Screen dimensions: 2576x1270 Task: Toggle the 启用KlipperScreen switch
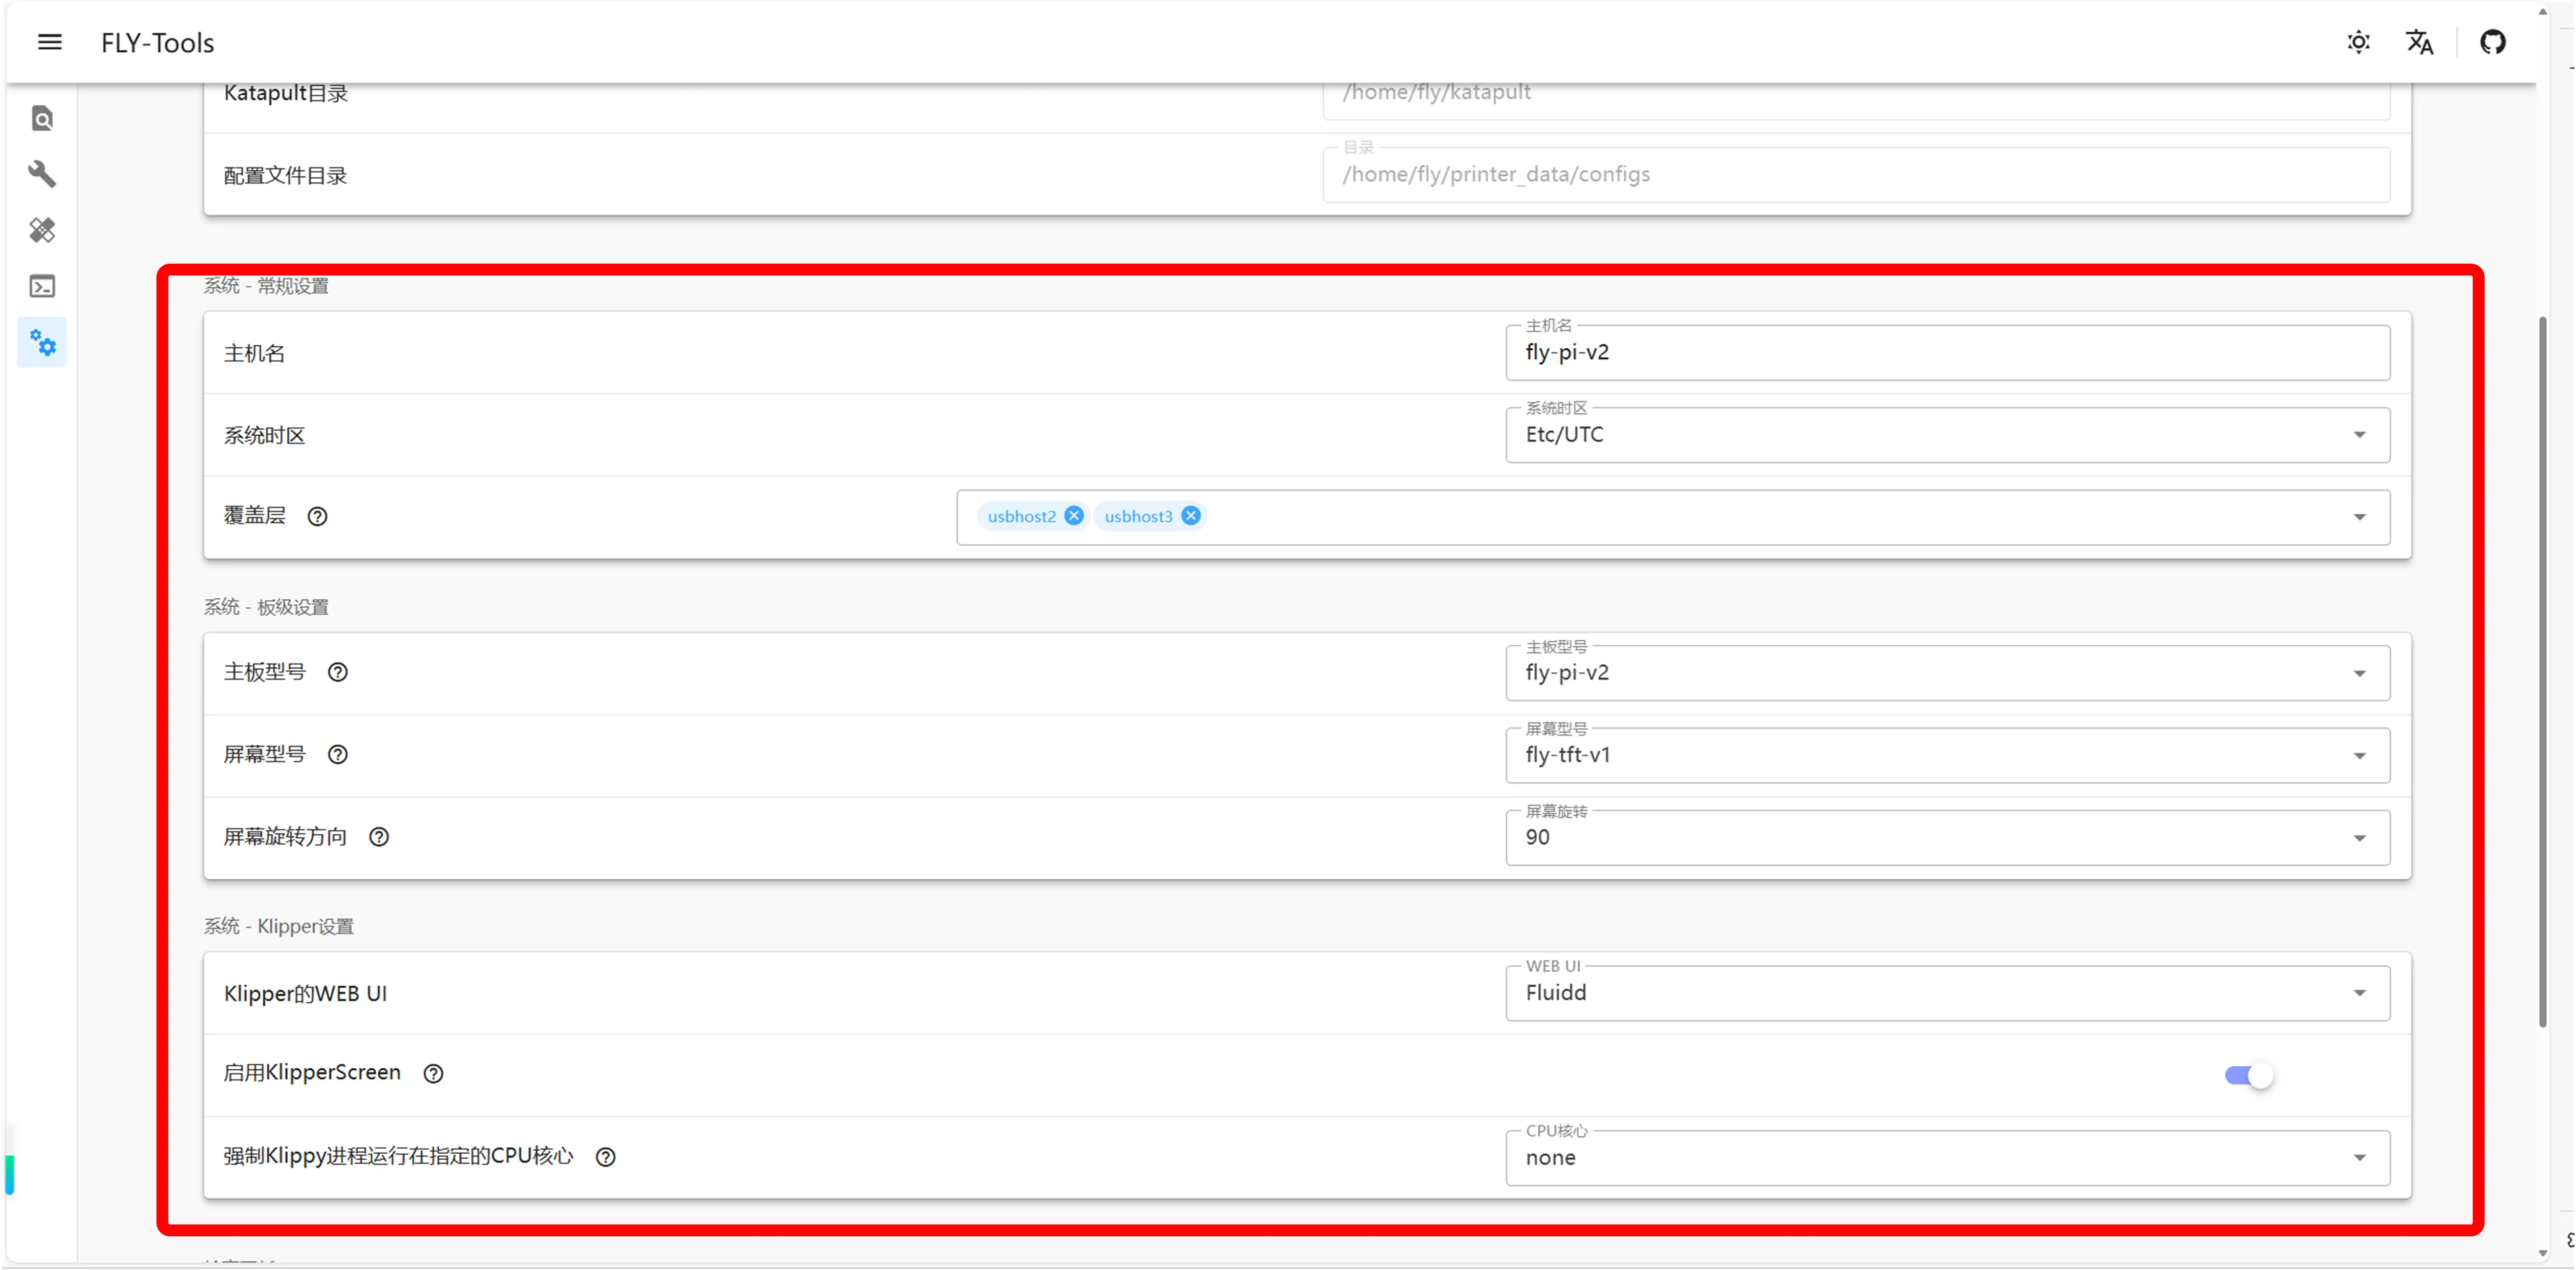[x=2248, y=1075]
